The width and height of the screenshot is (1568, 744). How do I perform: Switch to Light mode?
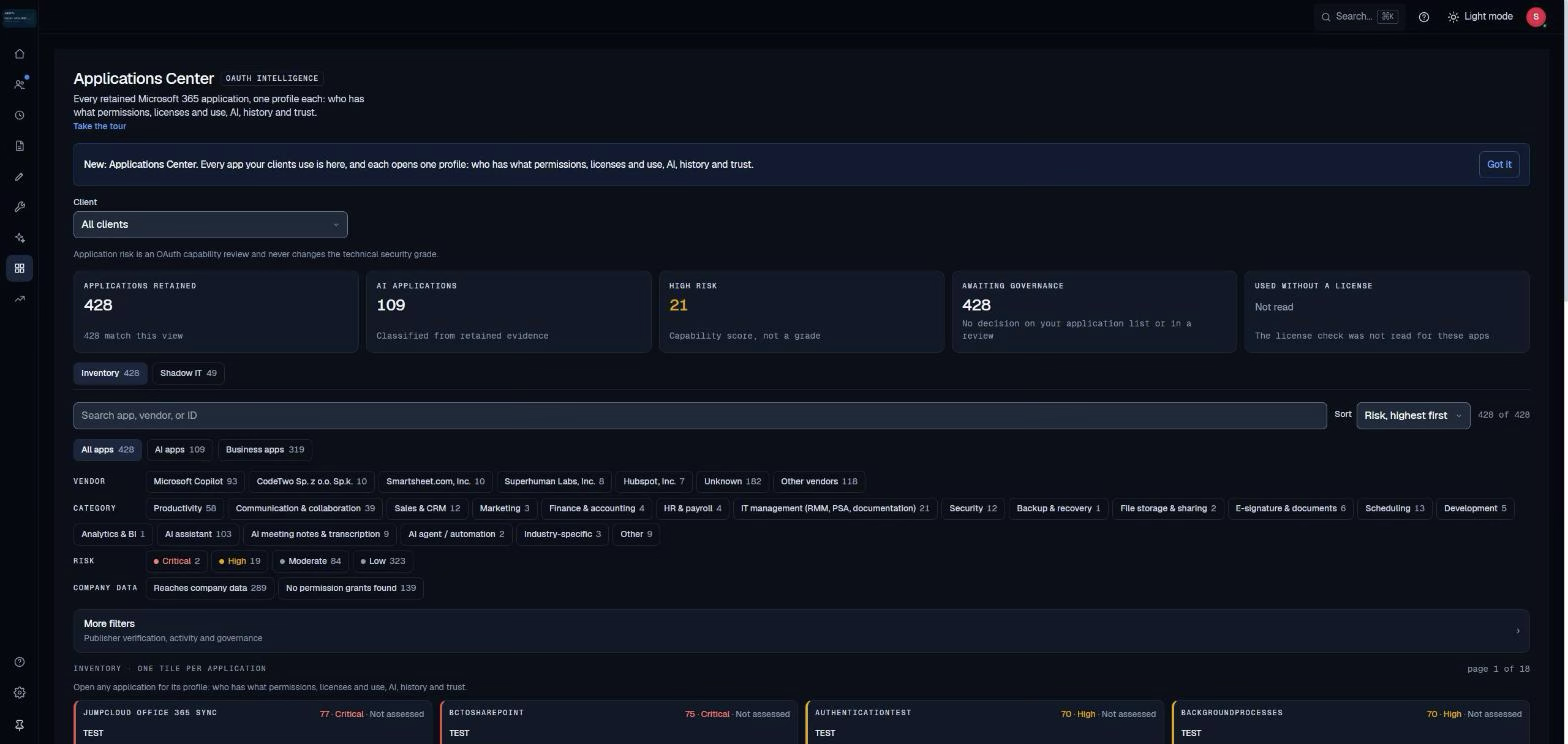[1480, 17]
